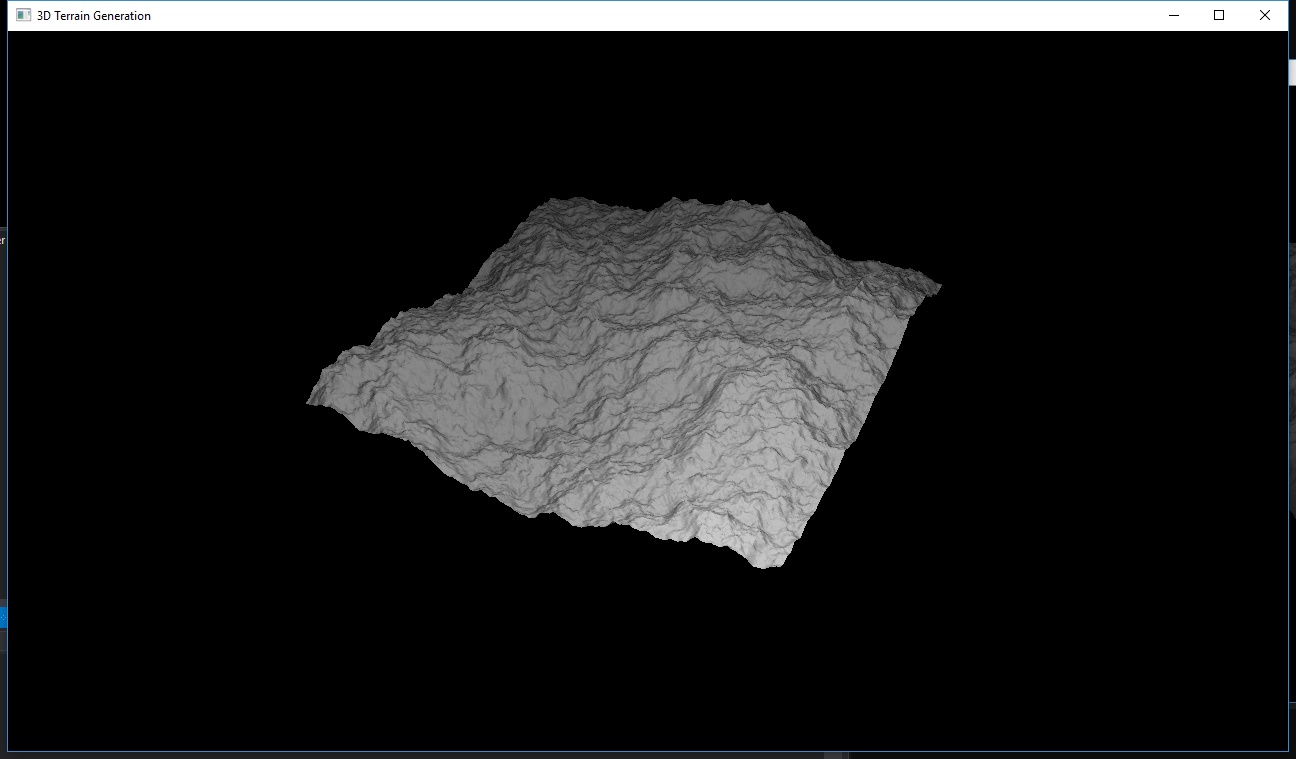Click the '3D Terrain Generation' title text
1296x759 pixels.
94,16
